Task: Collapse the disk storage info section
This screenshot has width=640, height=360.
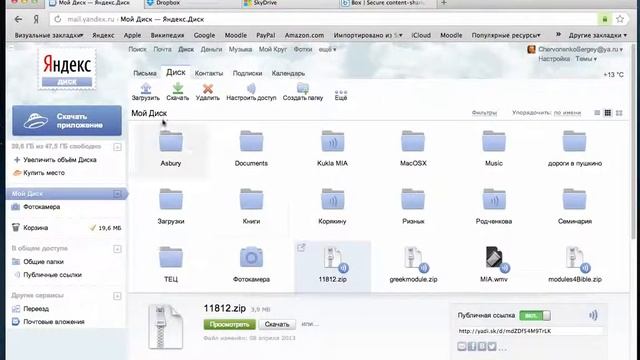Action: pyautogui.click(x=117, y=147)
